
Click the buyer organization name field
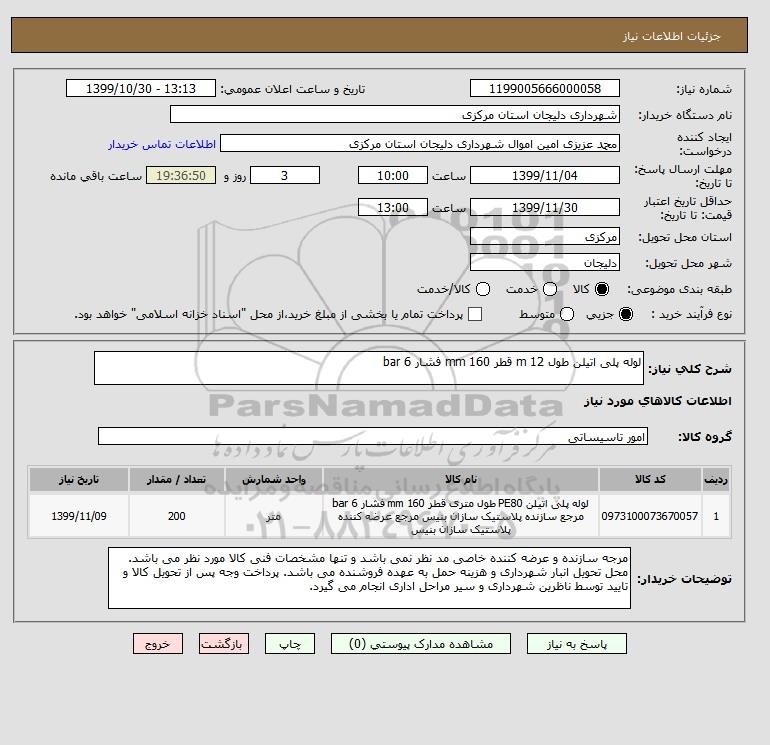coord(395,114)
